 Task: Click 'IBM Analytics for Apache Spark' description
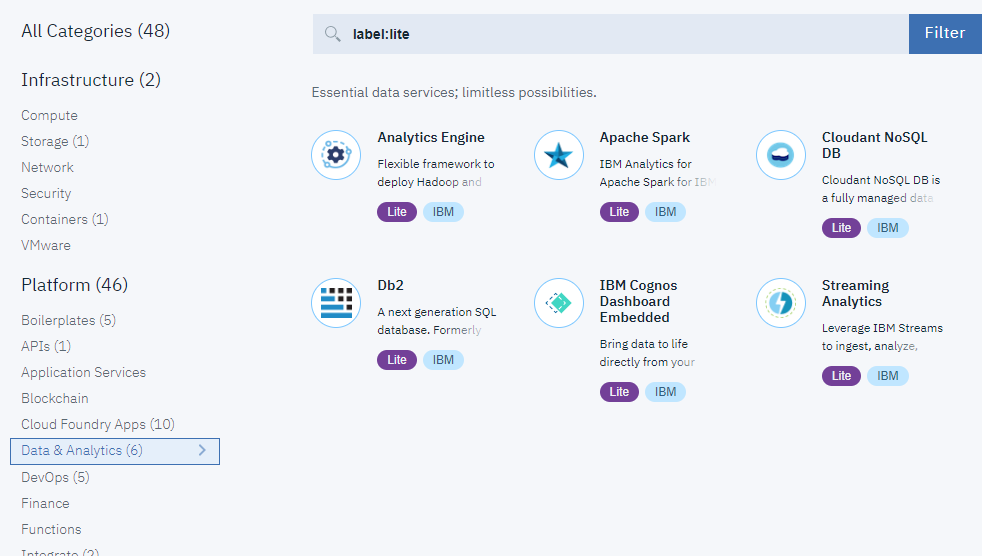click(658, 173)
